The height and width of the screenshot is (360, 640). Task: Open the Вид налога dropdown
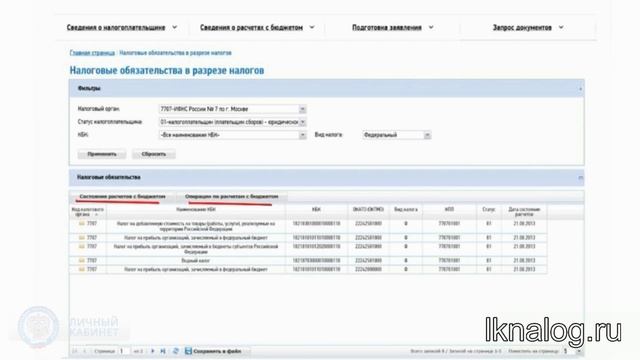click(427, 135)
